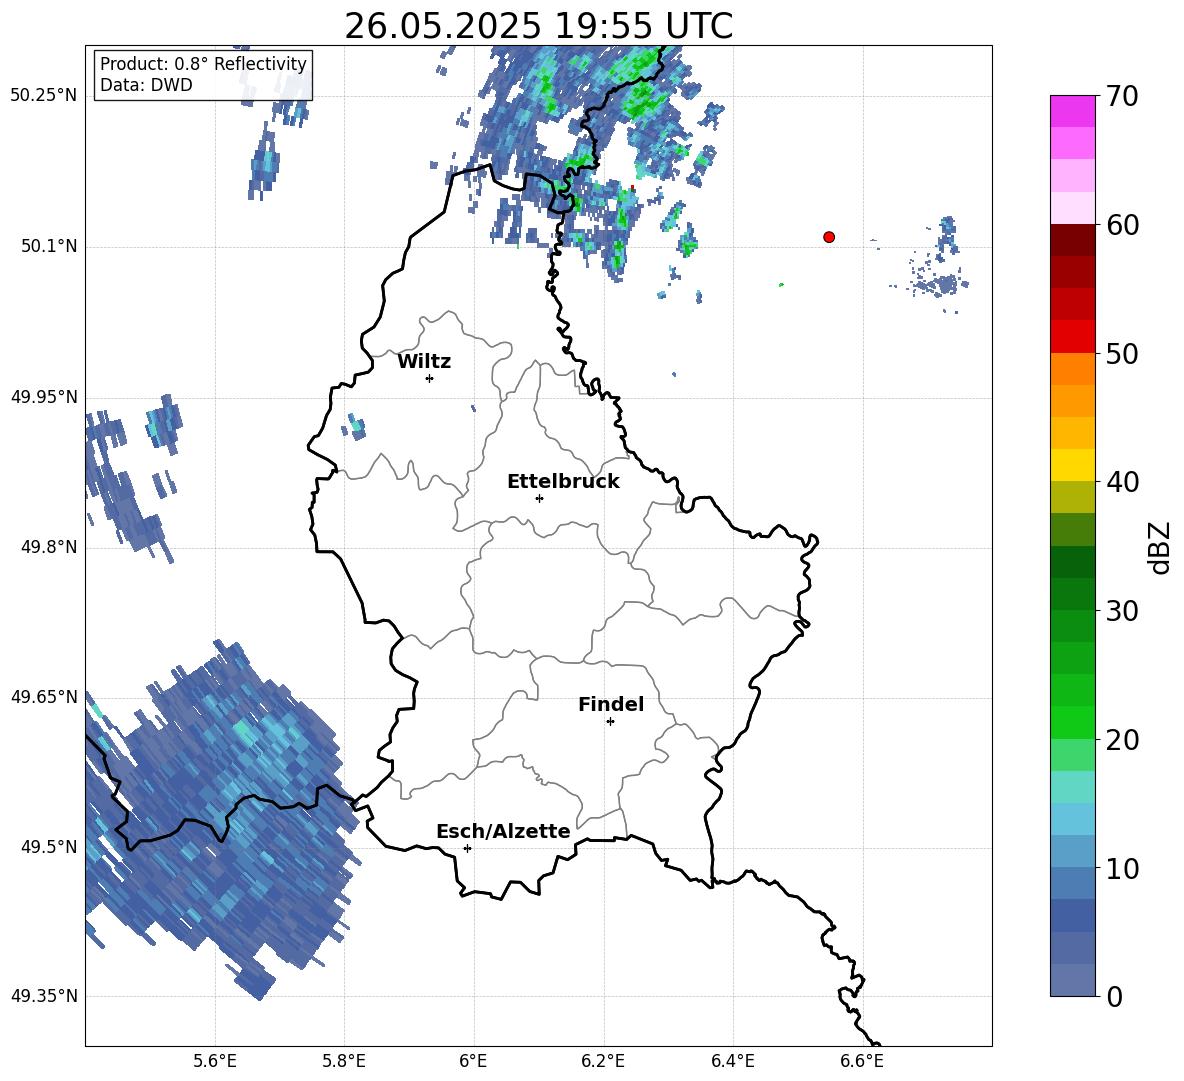Click the 49.35°N latitude label
The width and height of the screenshot is (1184, 1081).
point(44,996)
